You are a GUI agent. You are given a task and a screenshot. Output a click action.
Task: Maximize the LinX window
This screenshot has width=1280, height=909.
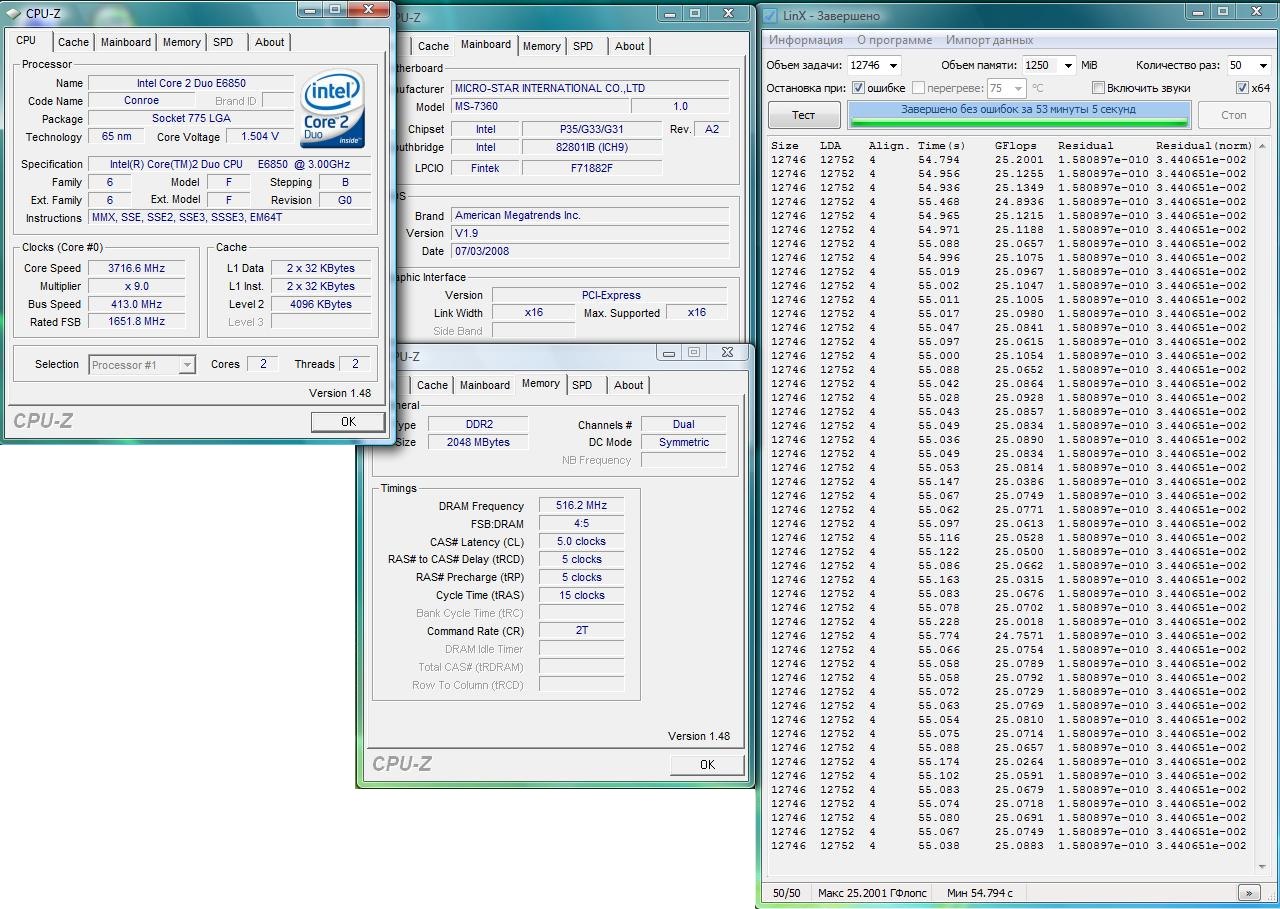(x=1224, y=13)
